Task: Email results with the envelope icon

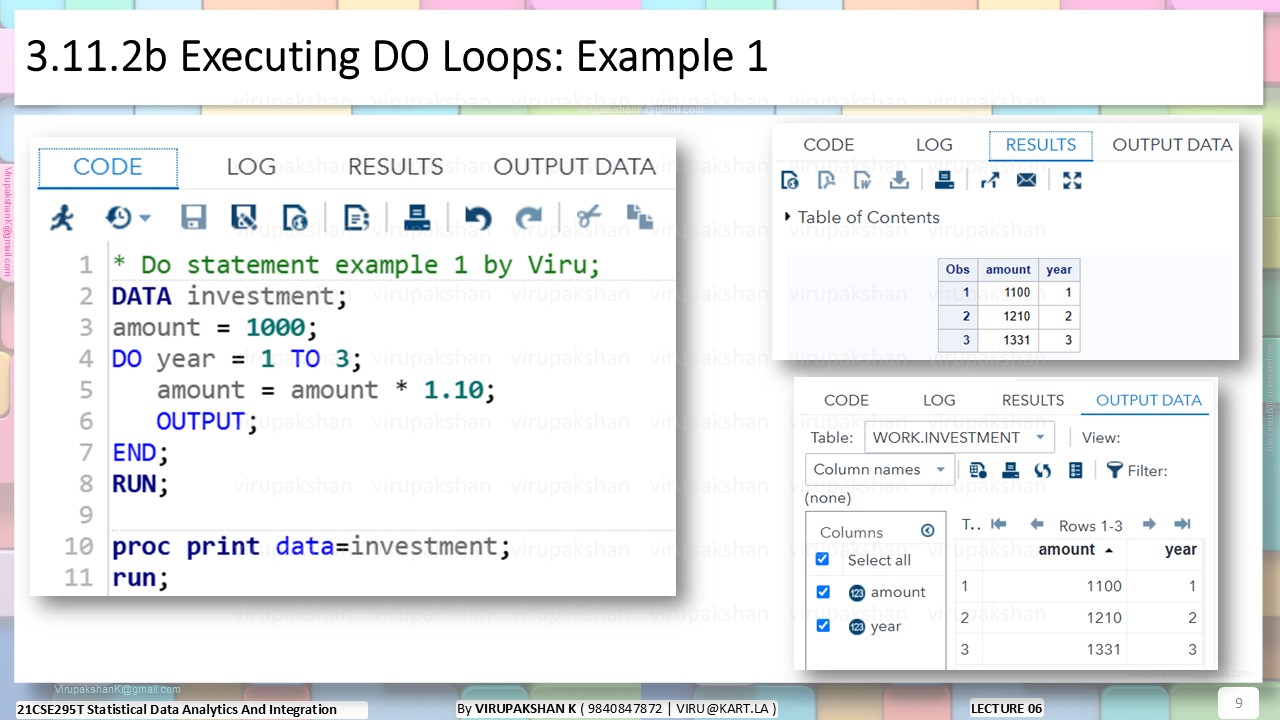Action: click(1026, 180)
